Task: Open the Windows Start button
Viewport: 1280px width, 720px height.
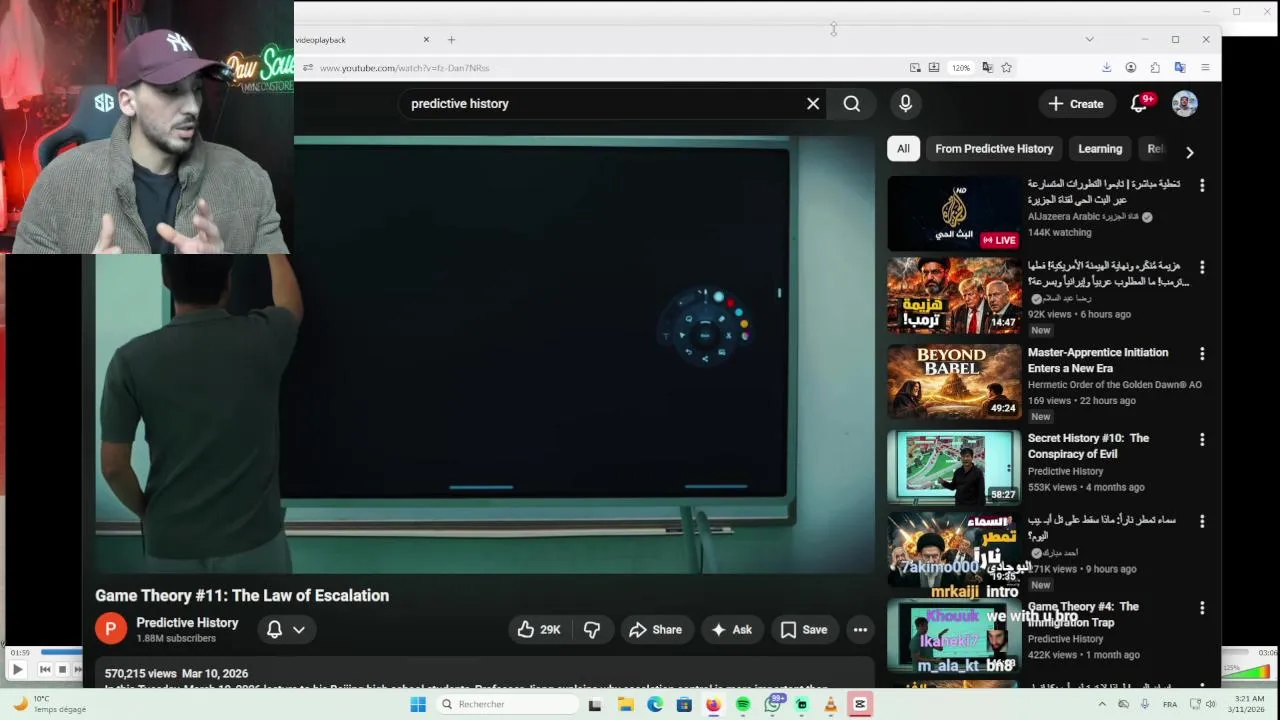Action: (418, 705)
